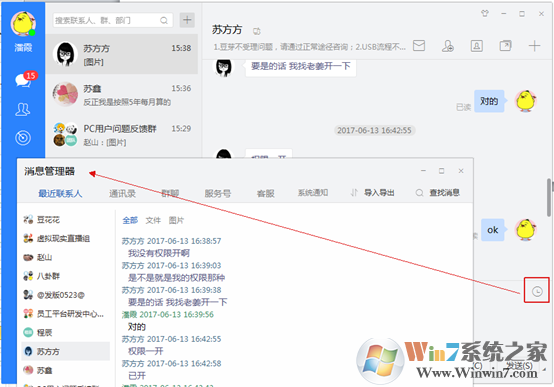Click the search contacts input field
The image size is (554, 387).
[113, 20]
